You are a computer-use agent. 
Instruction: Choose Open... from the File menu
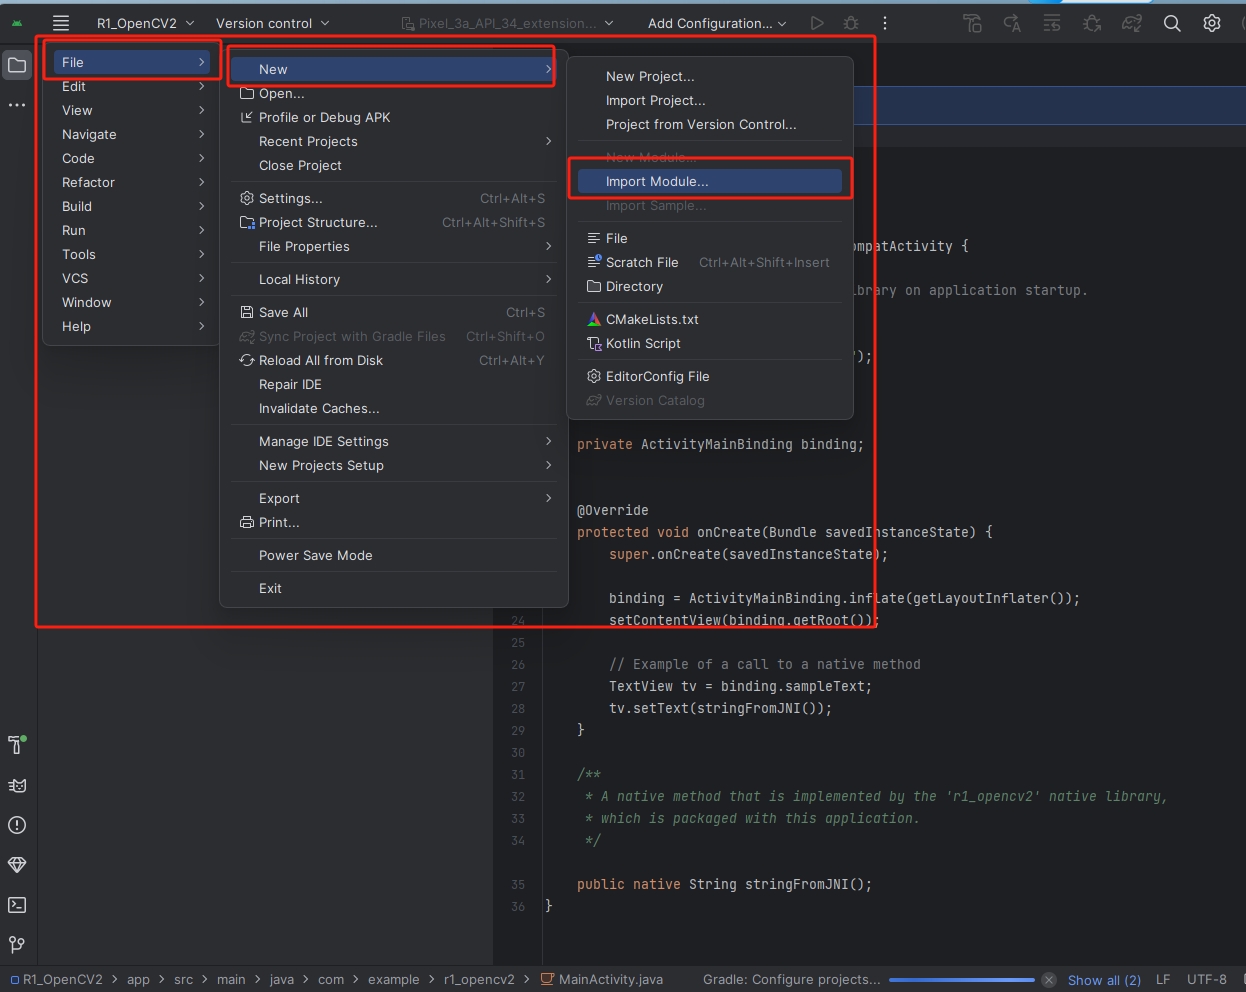(394, 93)
